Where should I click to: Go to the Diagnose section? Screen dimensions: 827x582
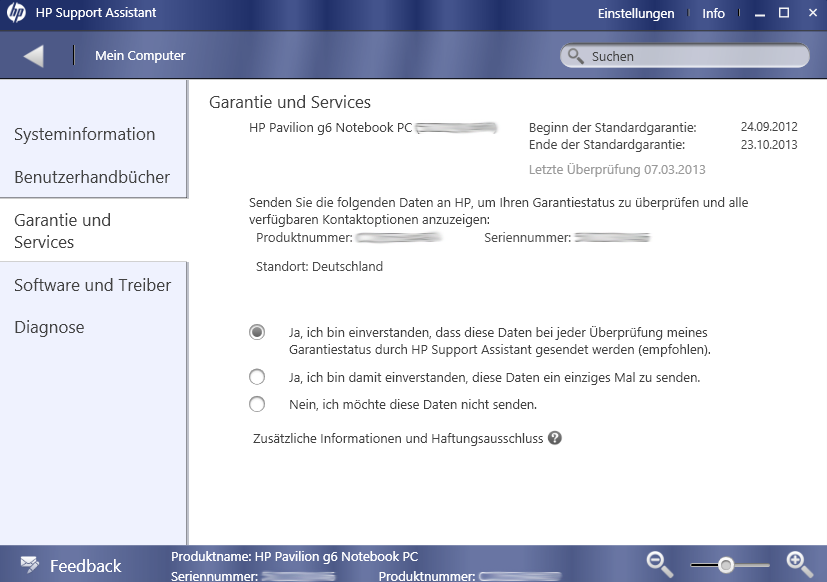(x=49, y=327)
